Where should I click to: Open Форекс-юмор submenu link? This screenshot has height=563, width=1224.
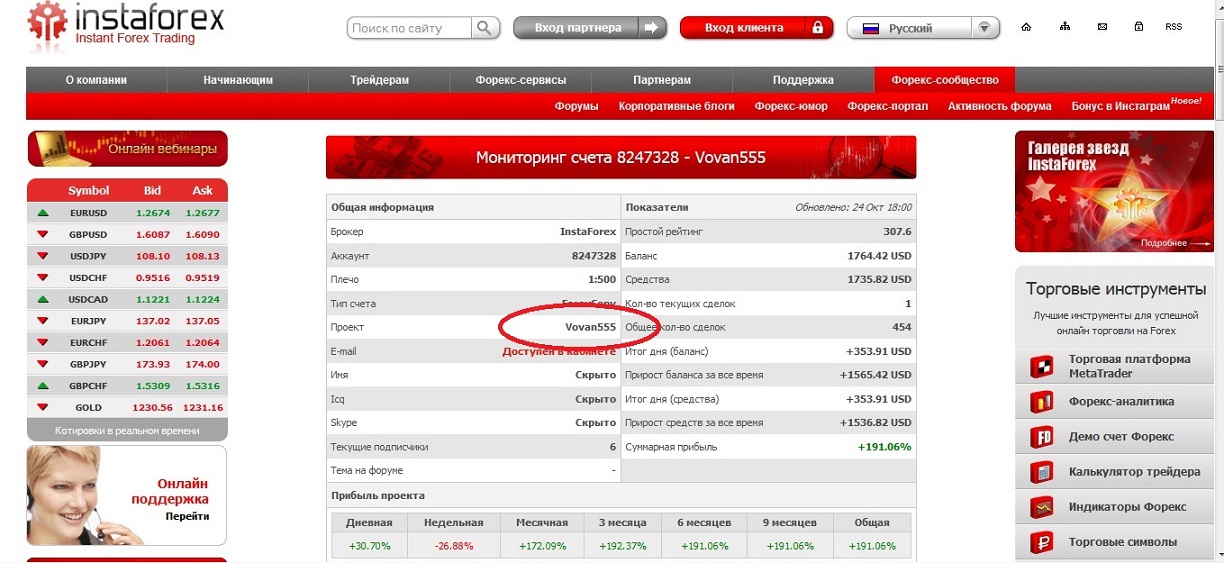click(791, 106)
